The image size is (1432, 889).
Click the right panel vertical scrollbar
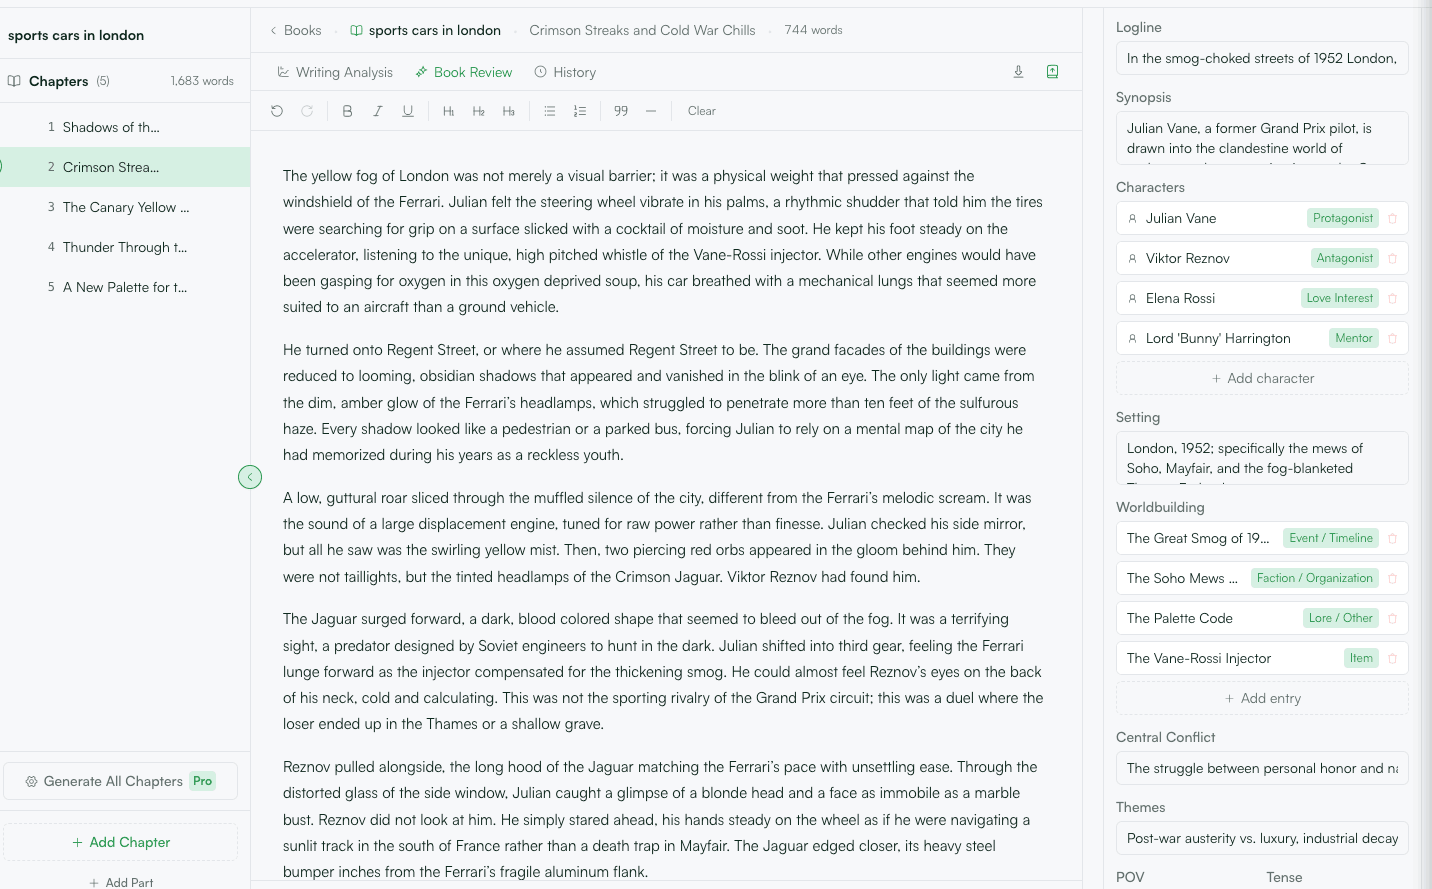tap(1426, 448)
